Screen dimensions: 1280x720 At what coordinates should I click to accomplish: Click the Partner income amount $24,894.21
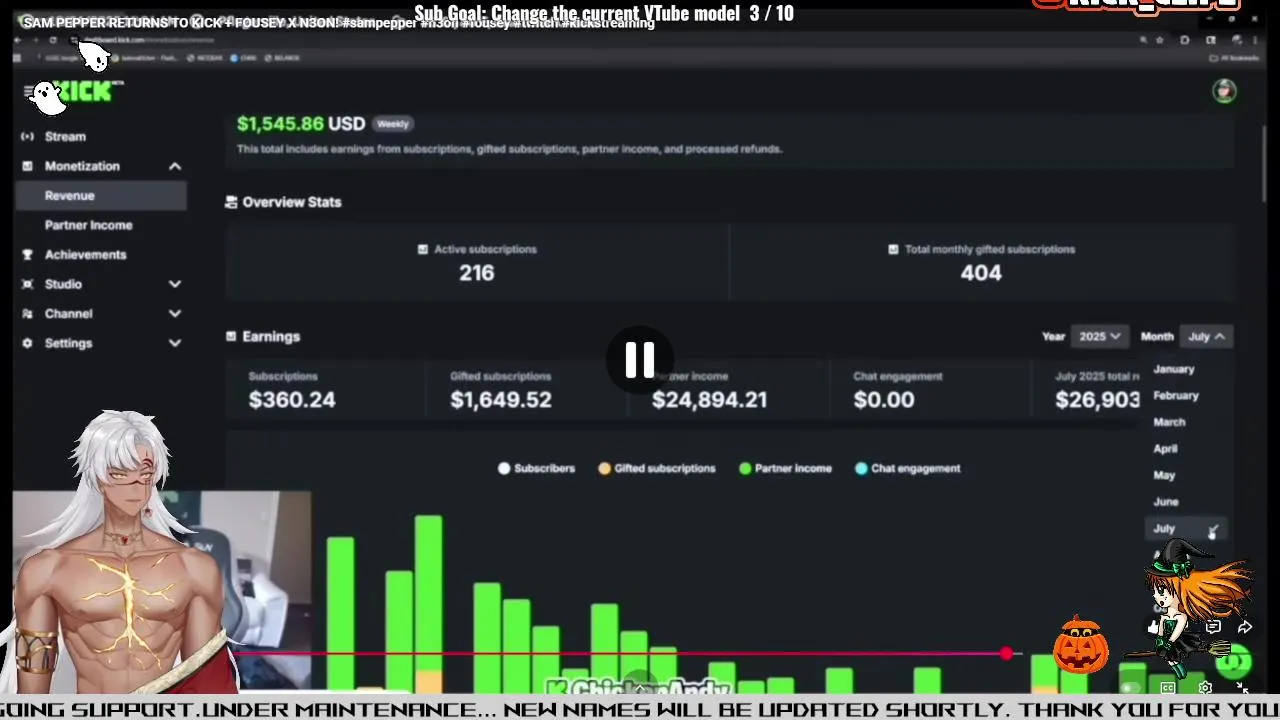709,400
